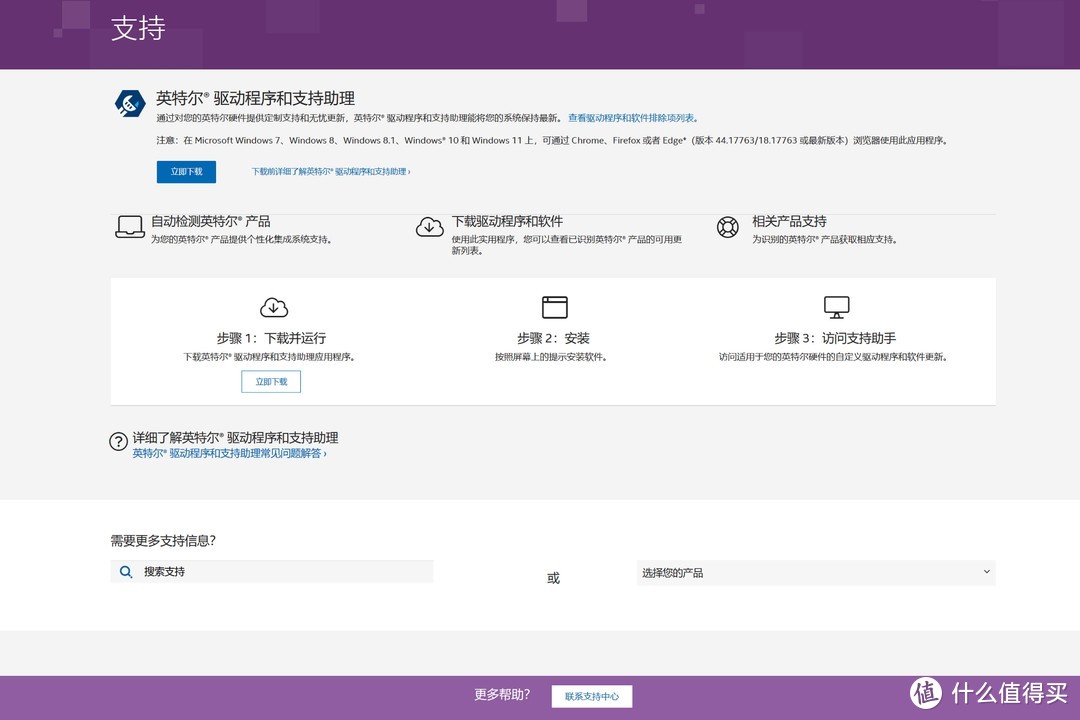1080x720 pixels.
Task: Click the cloud download icon above 步骤 1
Action: click(273, 307)
